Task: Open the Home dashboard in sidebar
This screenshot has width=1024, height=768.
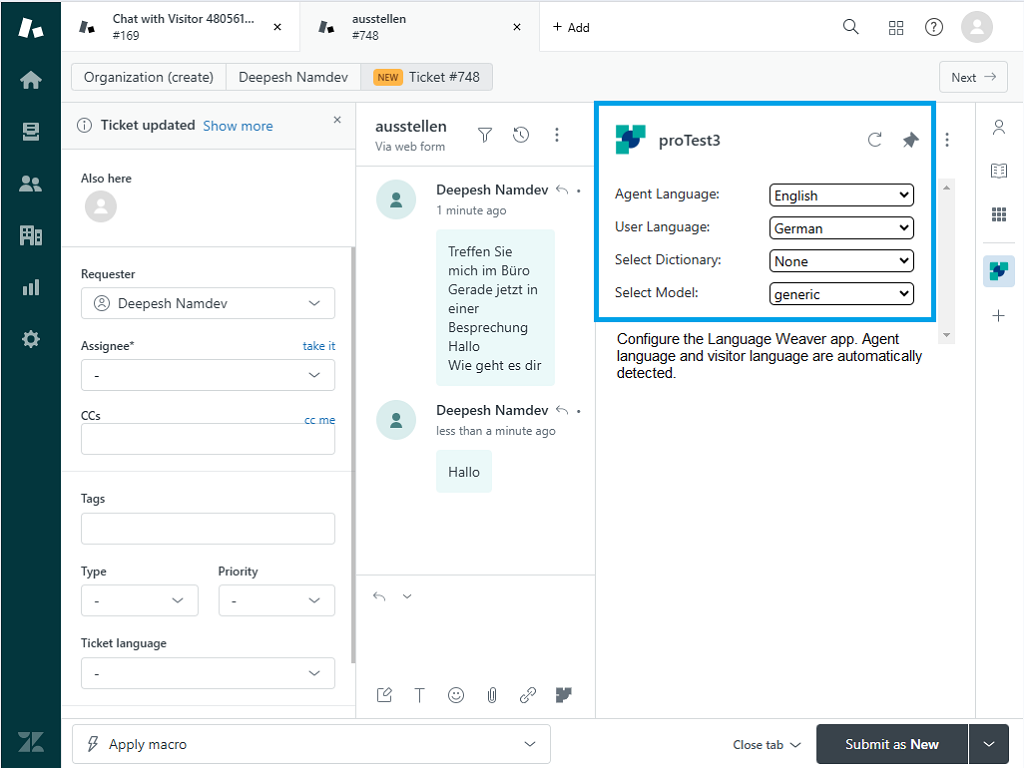Action: pos(31,80)
